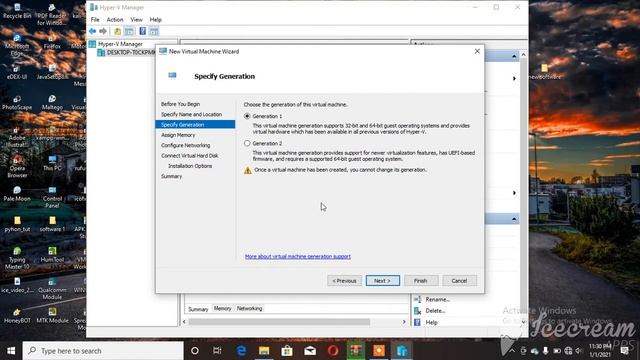Screen dimensions: 640x360
Task: Open the Maltego desktop icon
Action: click(52, 103)
